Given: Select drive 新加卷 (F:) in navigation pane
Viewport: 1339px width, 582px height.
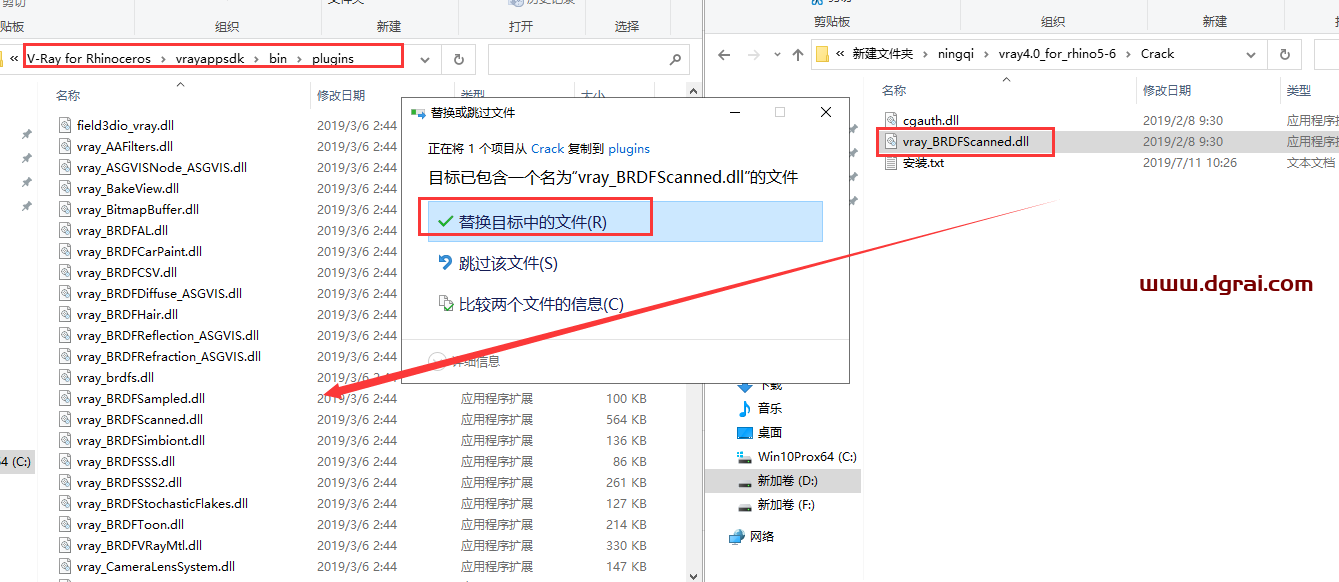Looking at the screenshot, I should [x=785, y=505].
